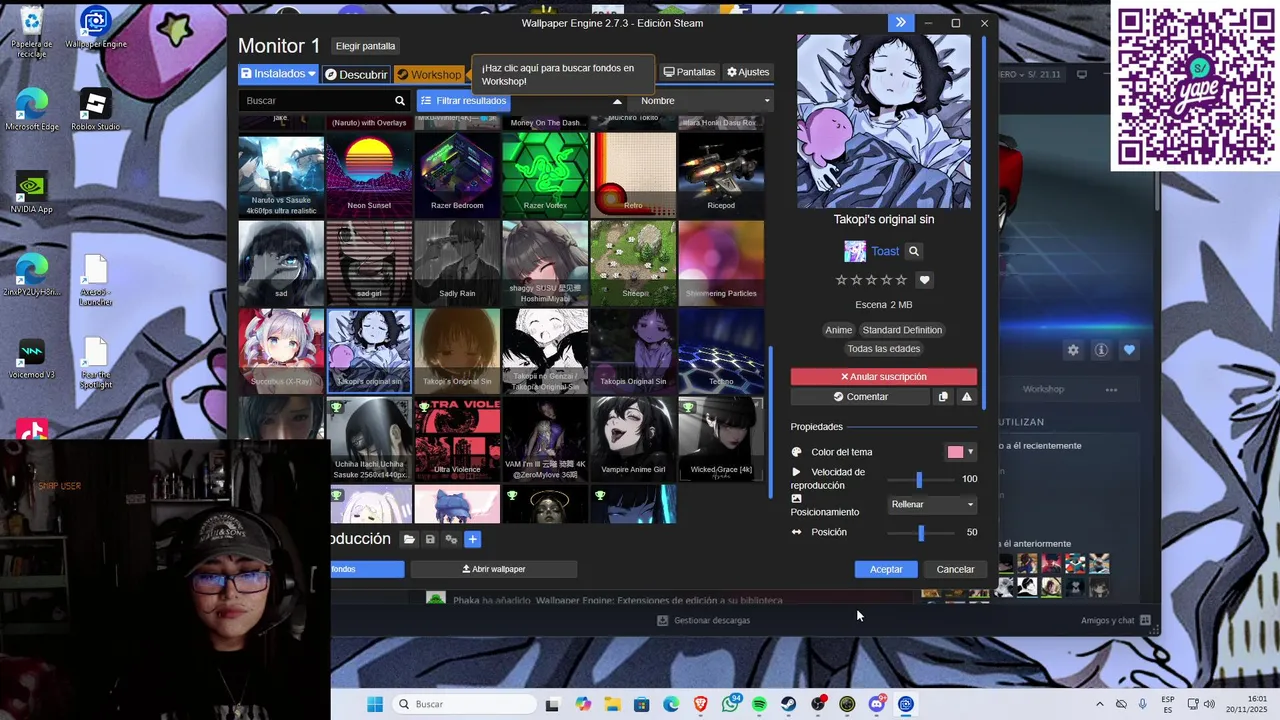Open playlist settings gears icon
1280x720 pixels.
click(x=451, y=540)
